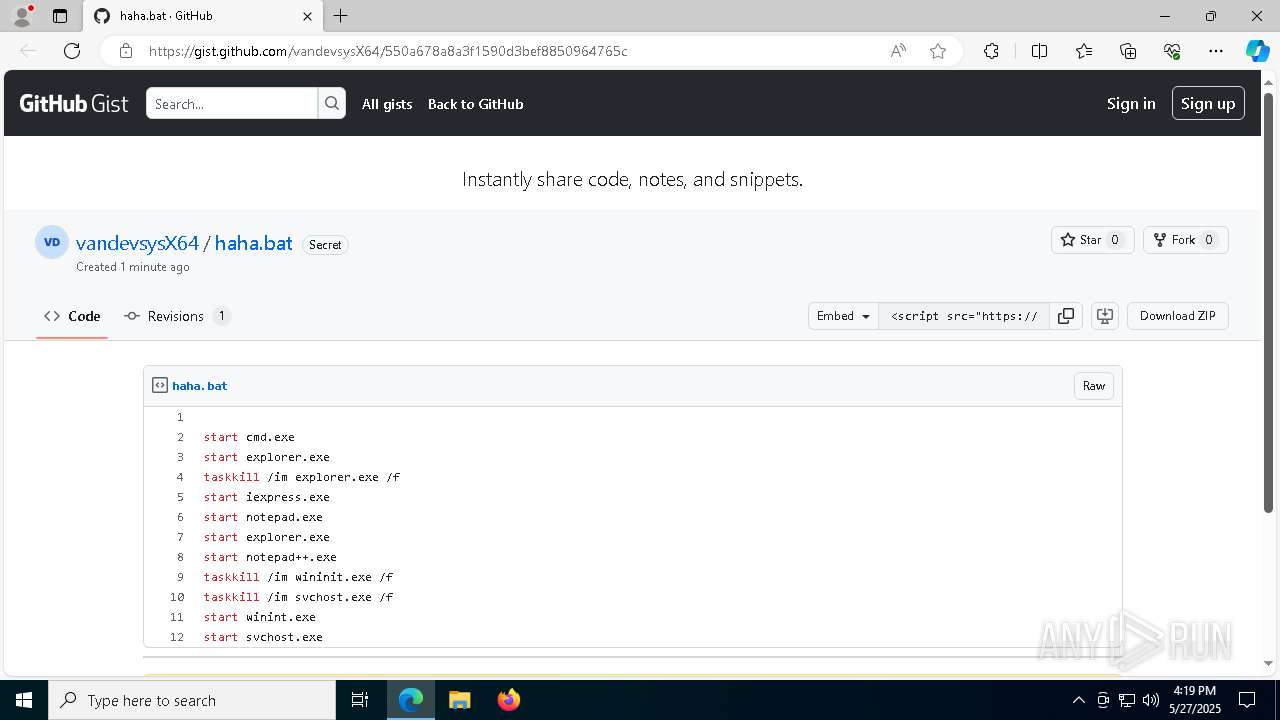Open the haha.bat file header link
Image resolution: width=1280 pixels, height=720 pixels.
click(x=200, y=386)
